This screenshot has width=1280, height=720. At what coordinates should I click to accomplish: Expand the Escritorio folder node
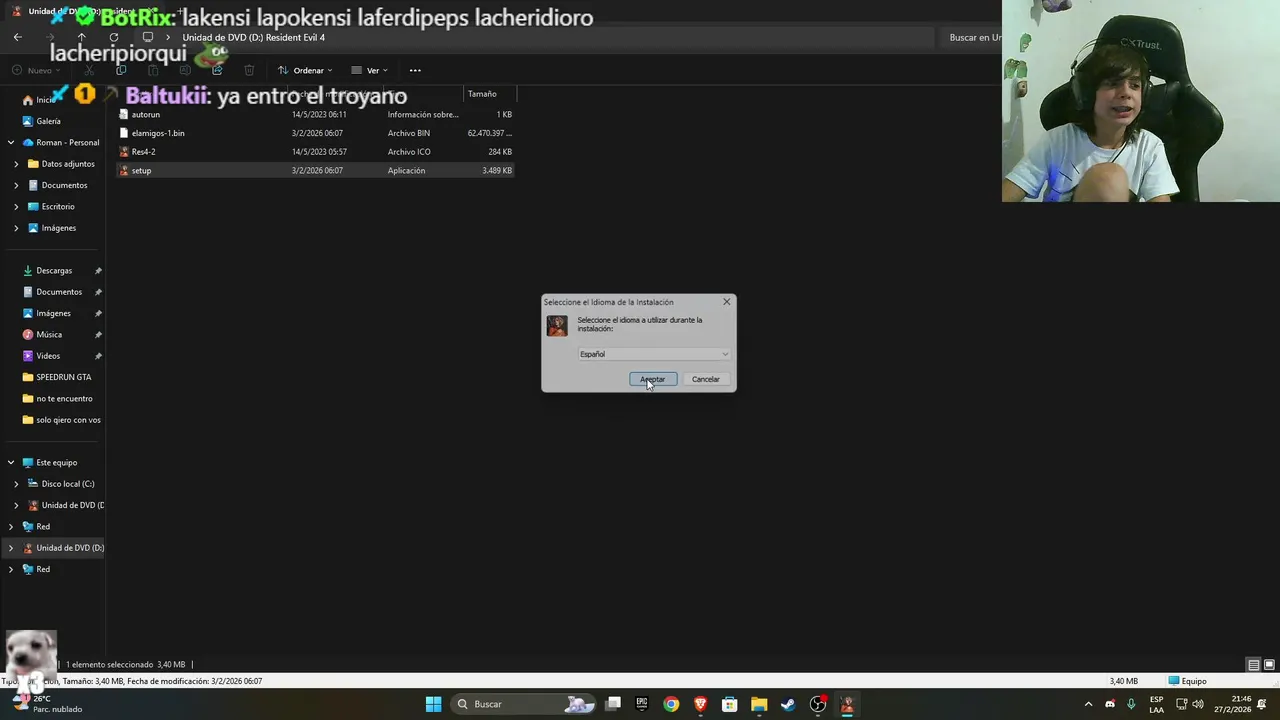click(16, 206)
